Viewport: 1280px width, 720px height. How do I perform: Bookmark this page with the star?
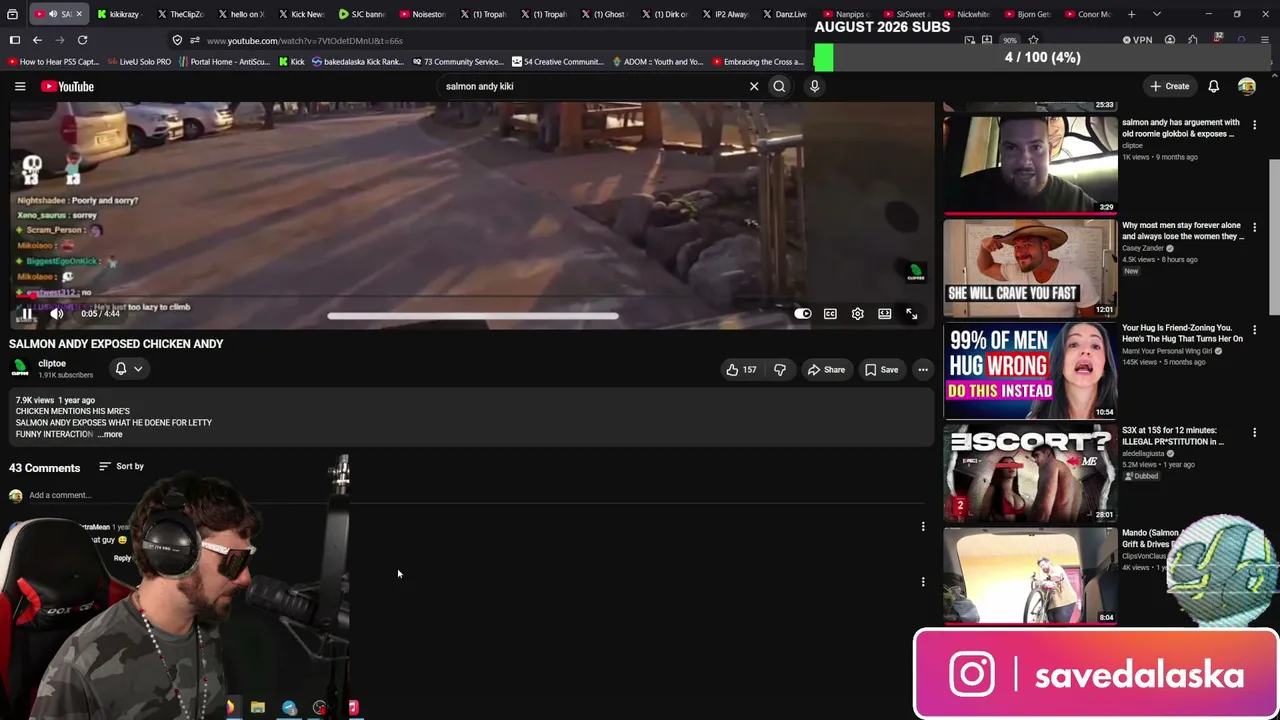coord(1033,40)
